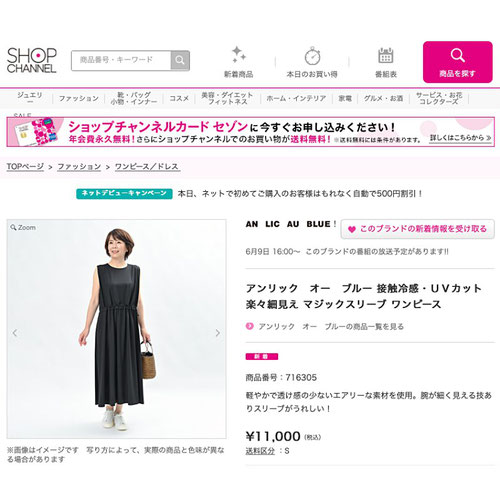Show previous product image arrow
Viewport: 500px width, 500px height.
[15, 333]
